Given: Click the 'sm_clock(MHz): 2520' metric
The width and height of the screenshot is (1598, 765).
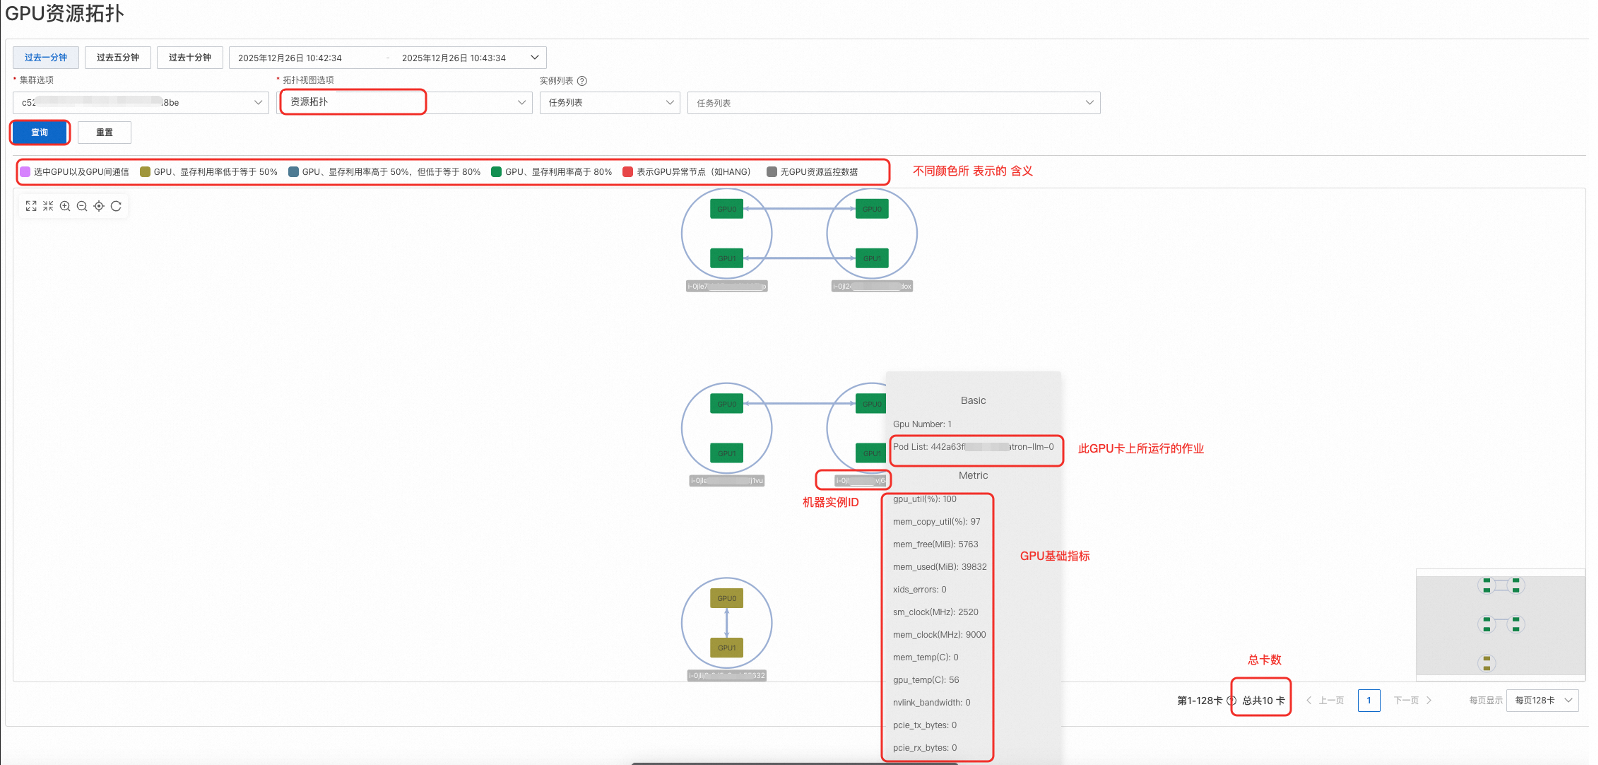Looking at the screenshot, I should tap(936, 612).
